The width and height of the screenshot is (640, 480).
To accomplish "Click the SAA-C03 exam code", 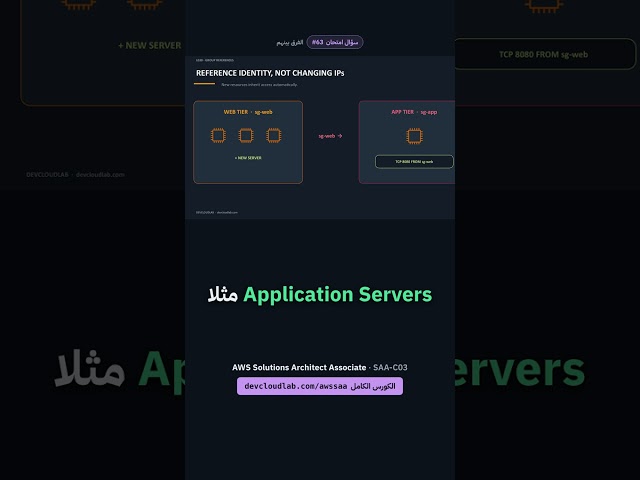I will pyautogui.click(x=390, y=367).
